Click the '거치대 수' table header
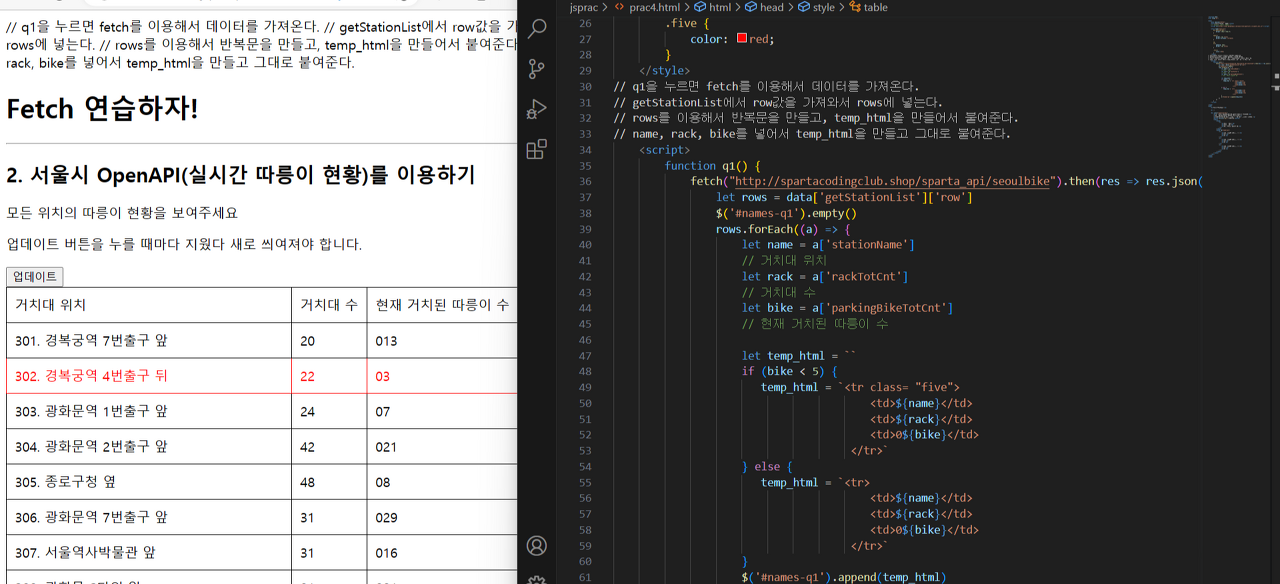This screenshot has width=1280, height=584. point(329,304)
